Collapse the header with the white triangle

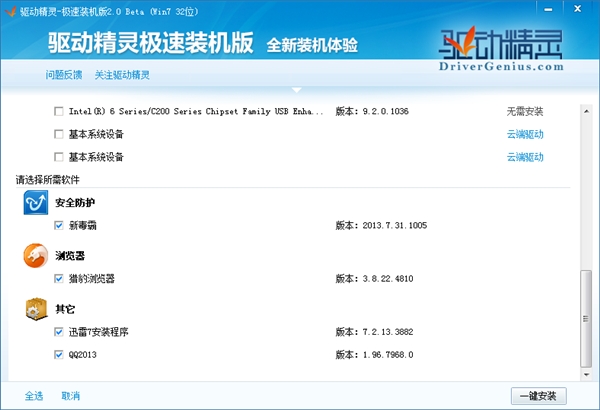[x=297, y=90]
